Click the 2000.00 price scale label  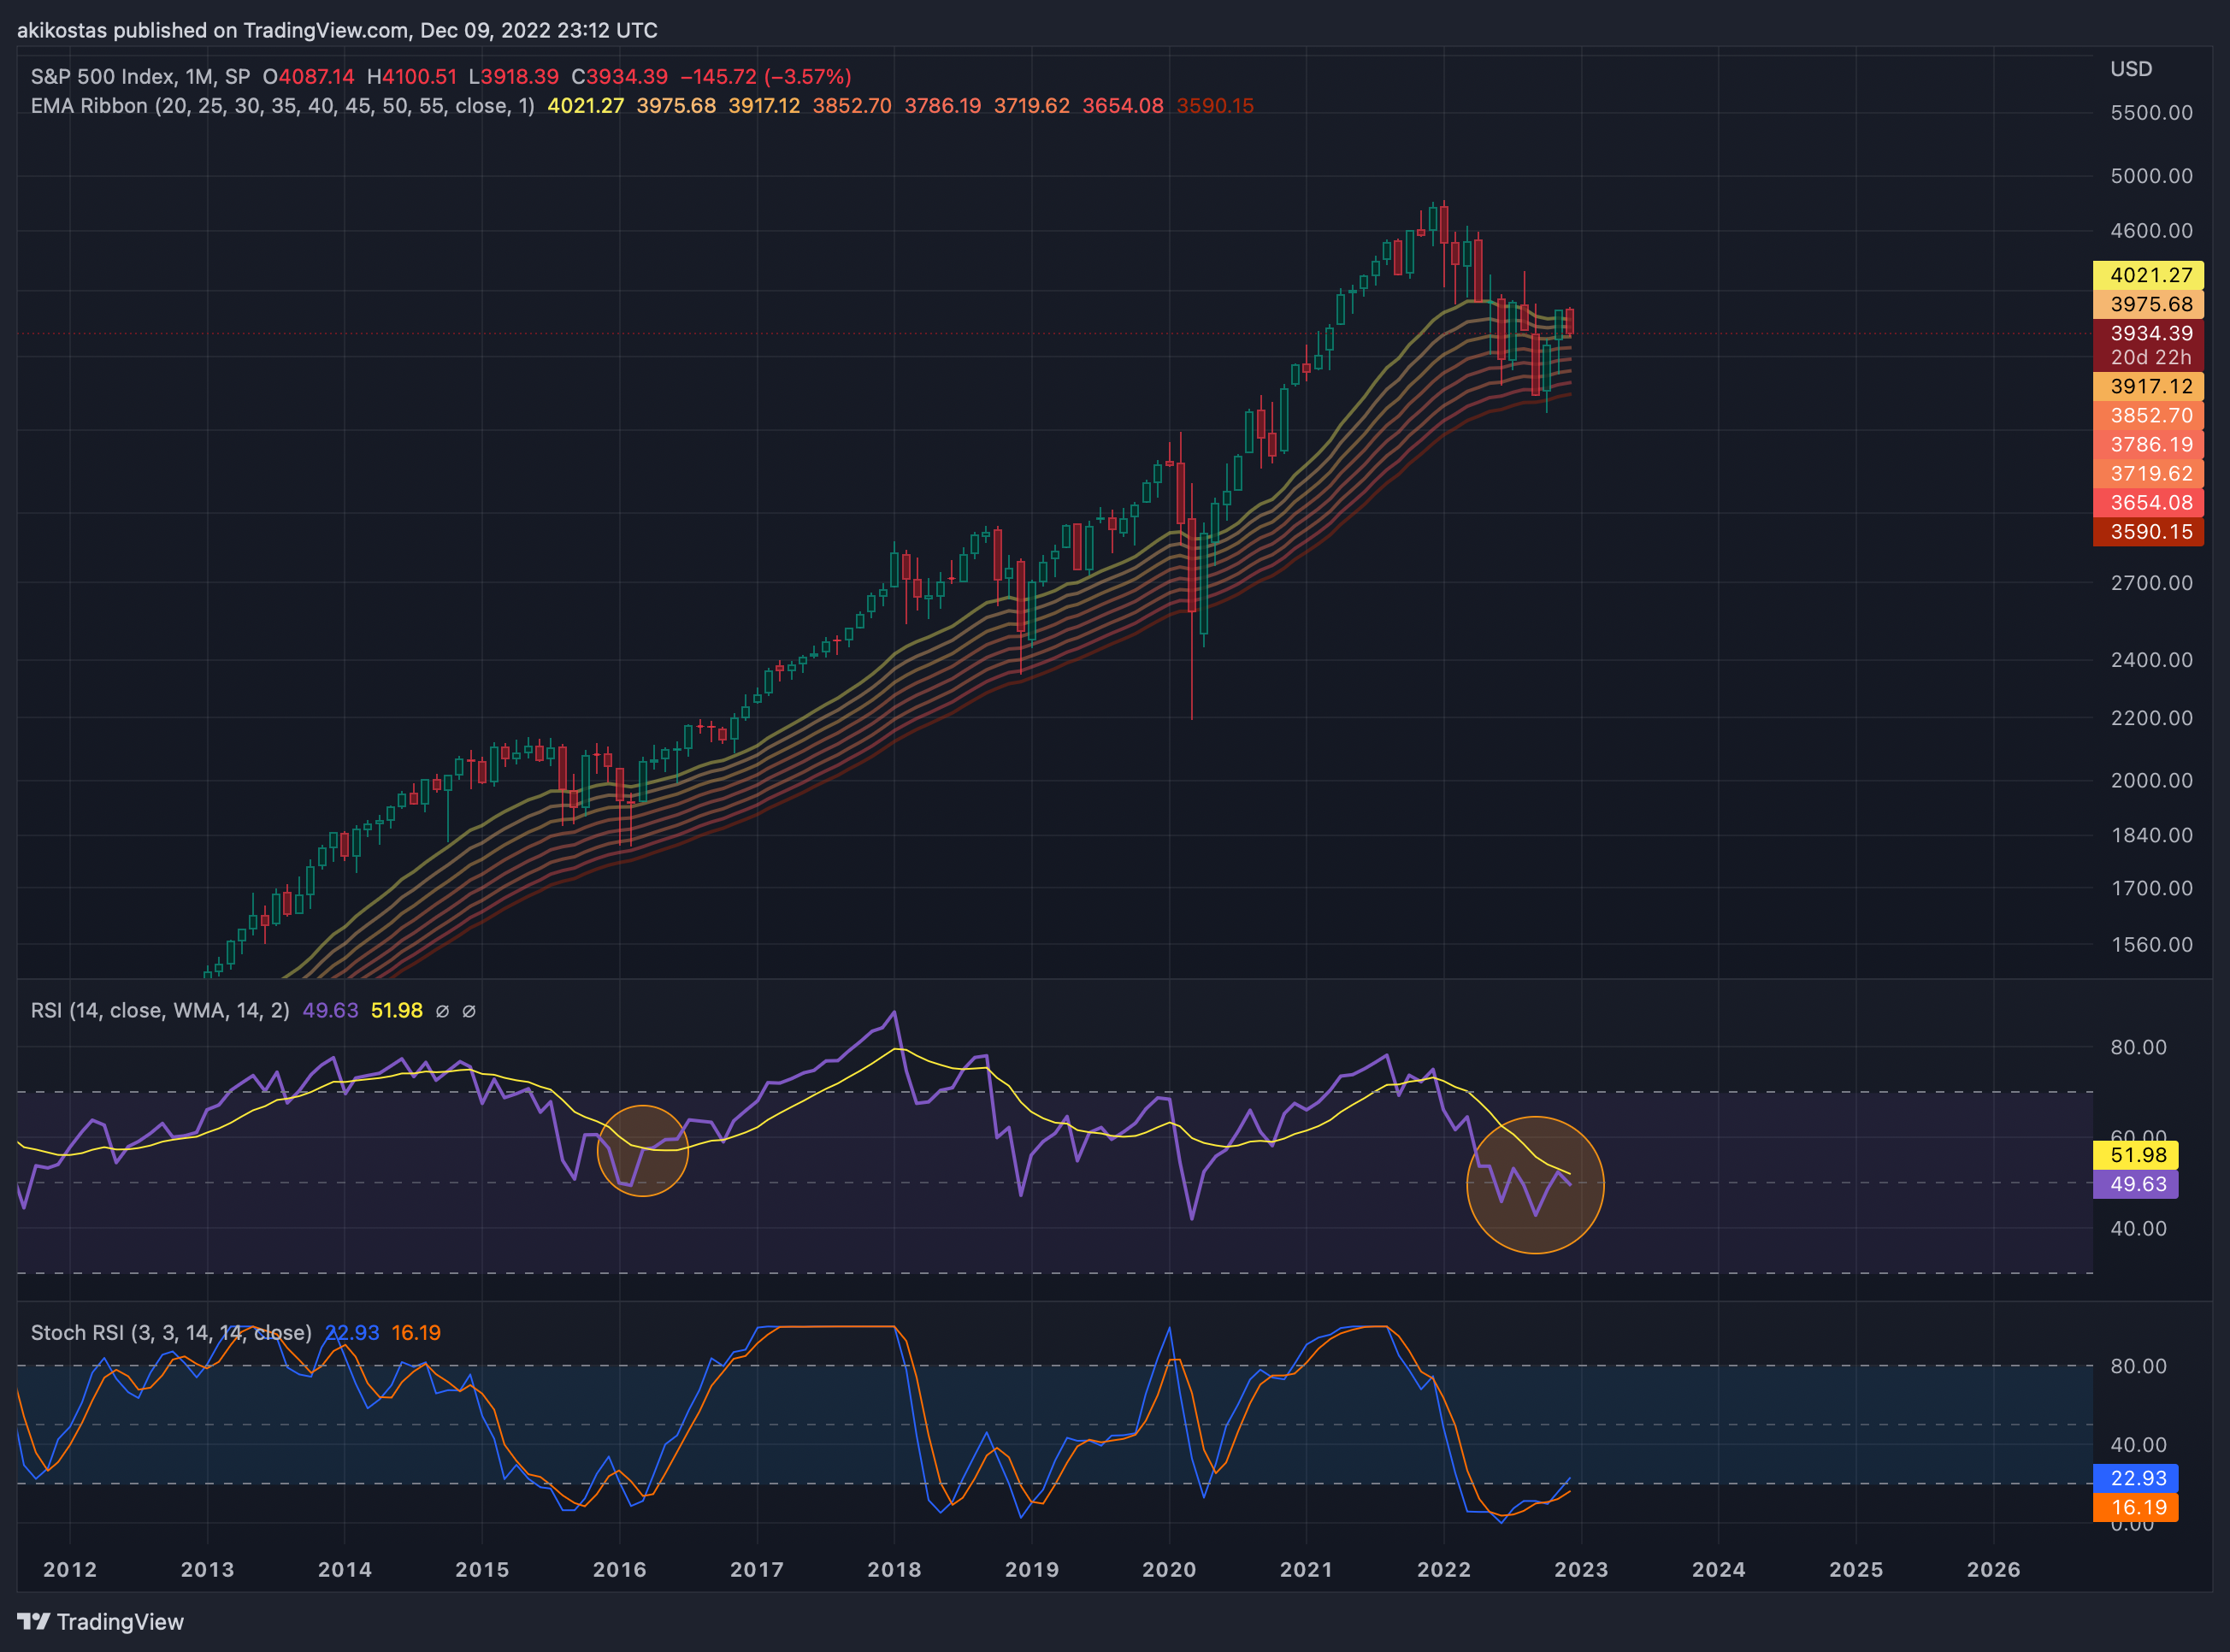pos(2151,780)
